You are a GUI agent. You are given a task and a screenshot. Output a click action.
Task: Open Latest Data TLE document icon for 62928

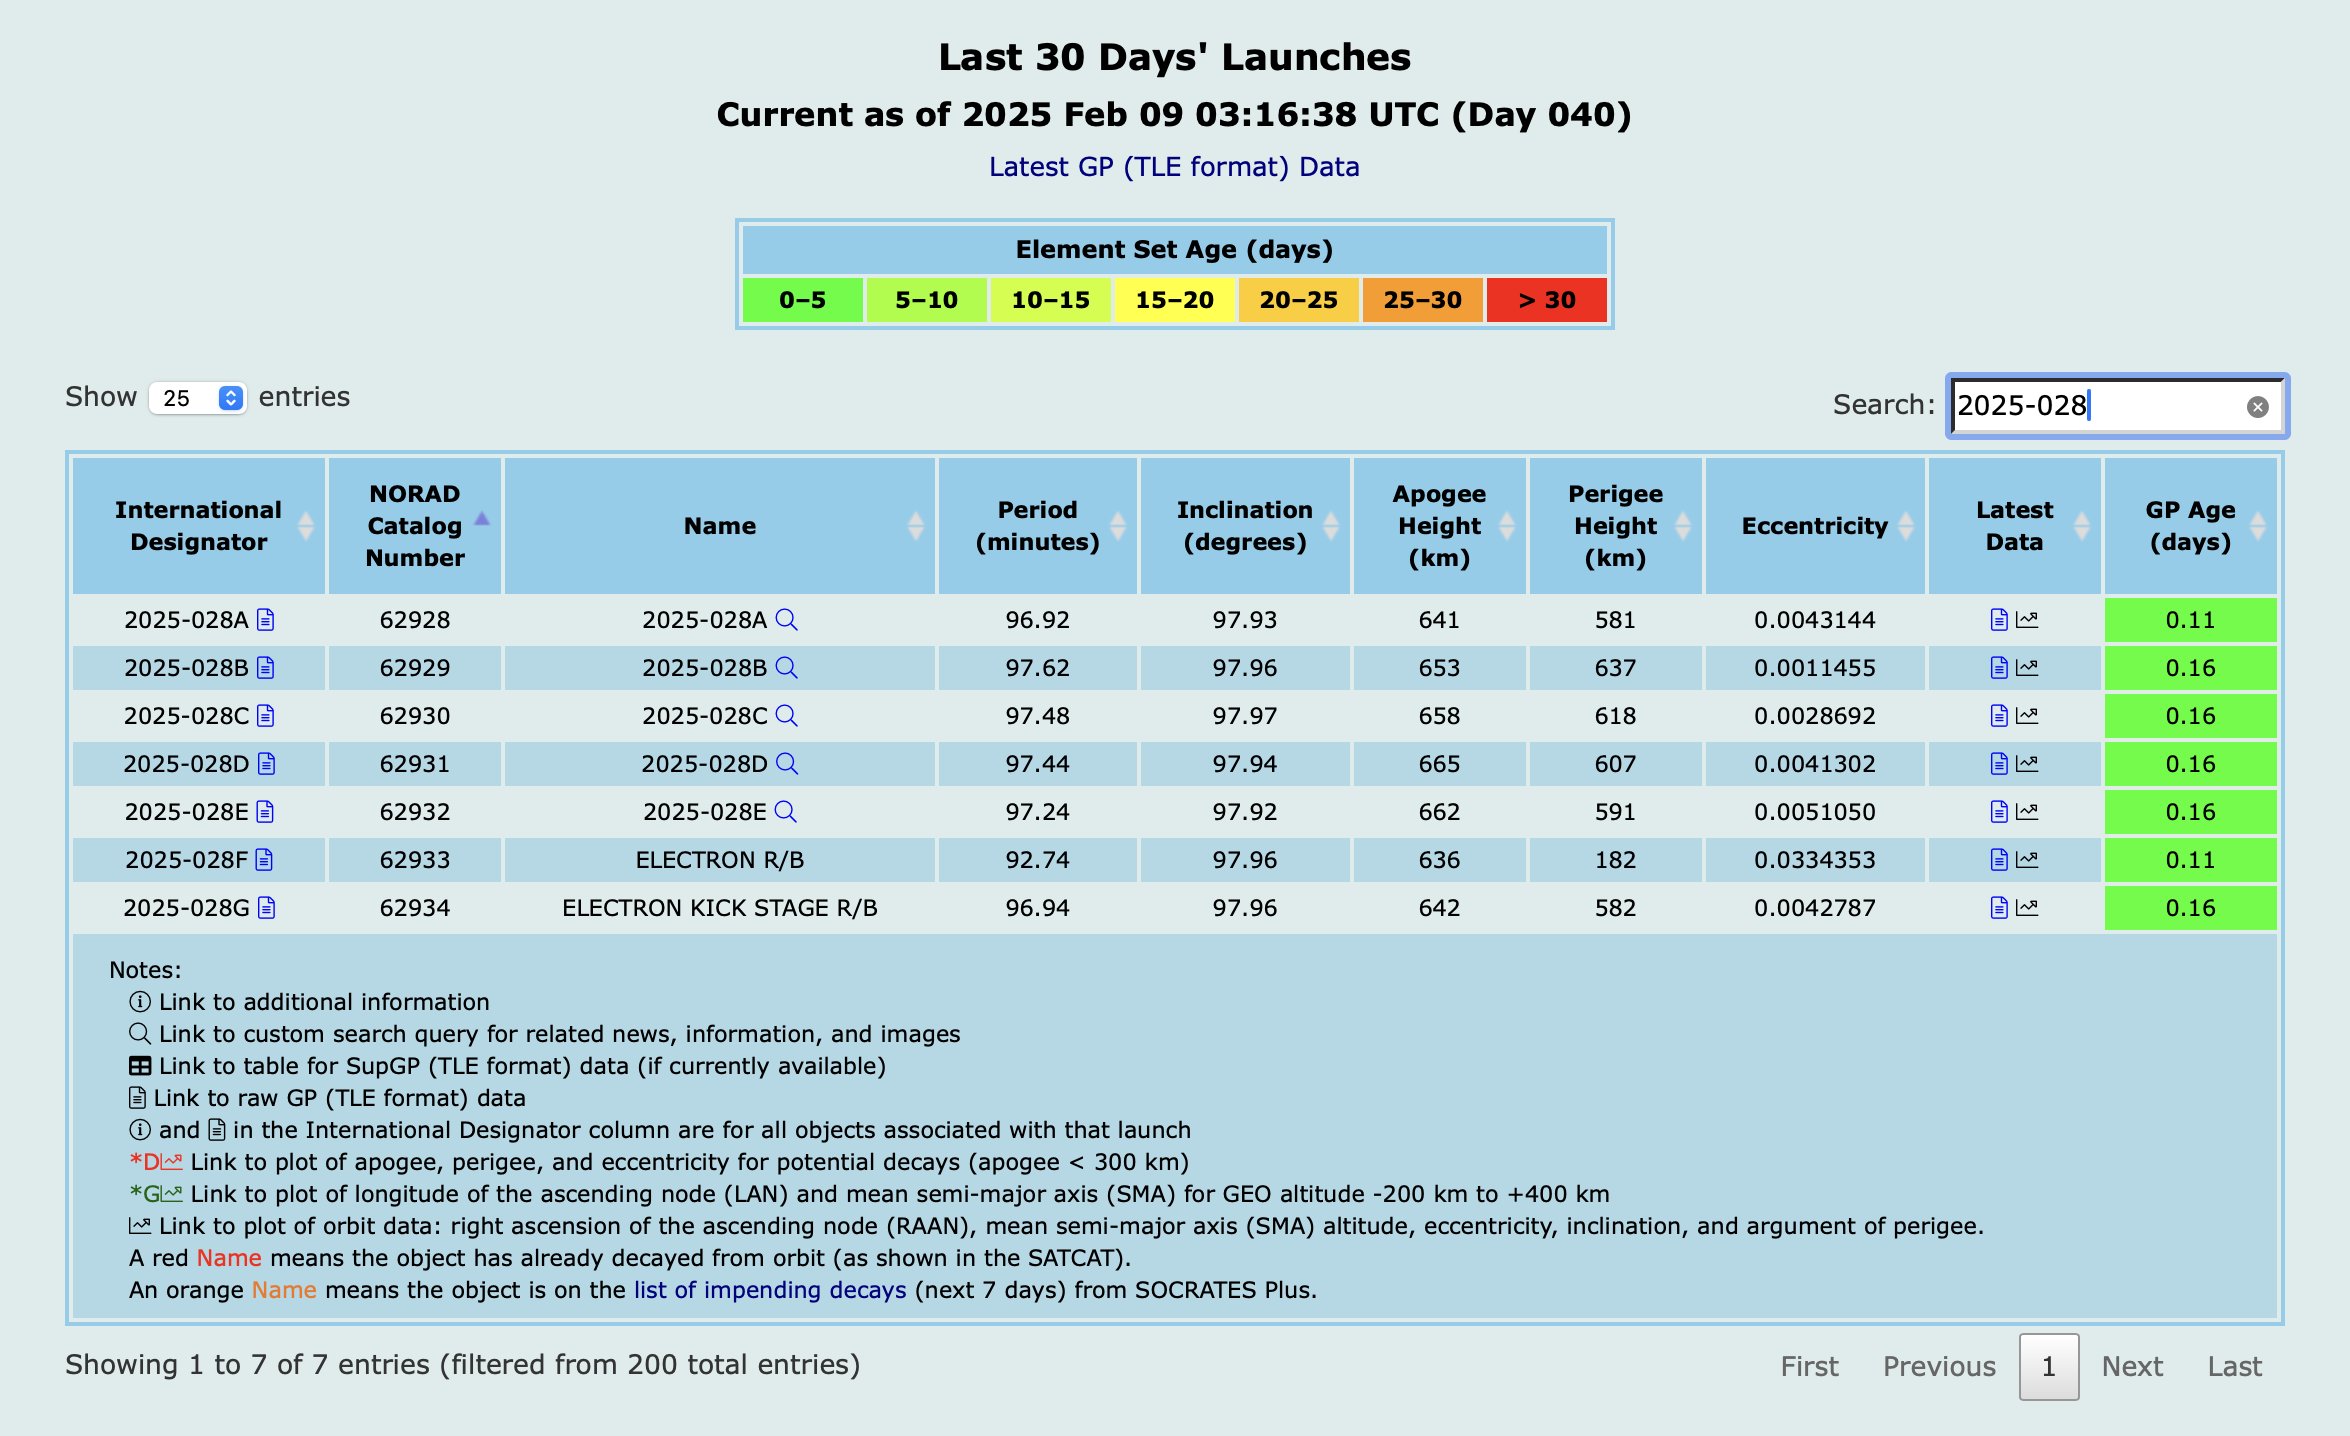point(1999,620)
